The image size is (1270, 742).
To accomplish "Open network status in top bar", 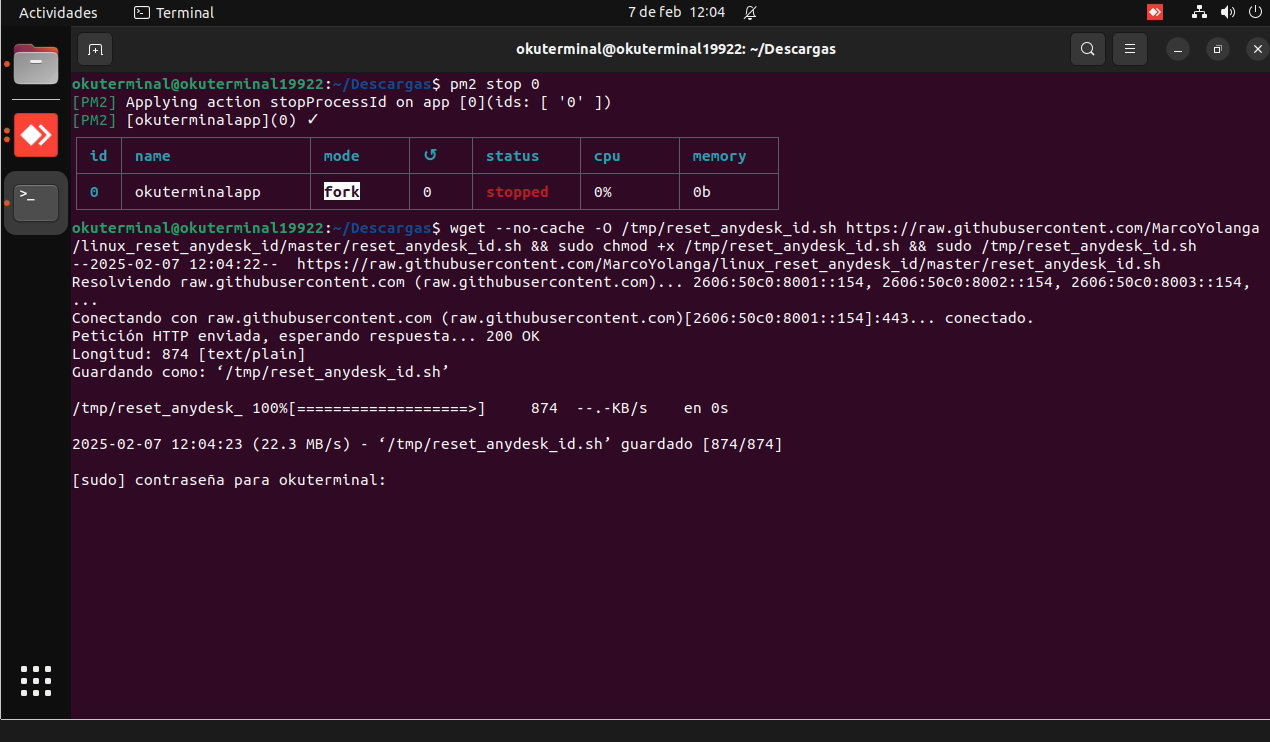I will pyautogui.click(x=1199, y=13).
